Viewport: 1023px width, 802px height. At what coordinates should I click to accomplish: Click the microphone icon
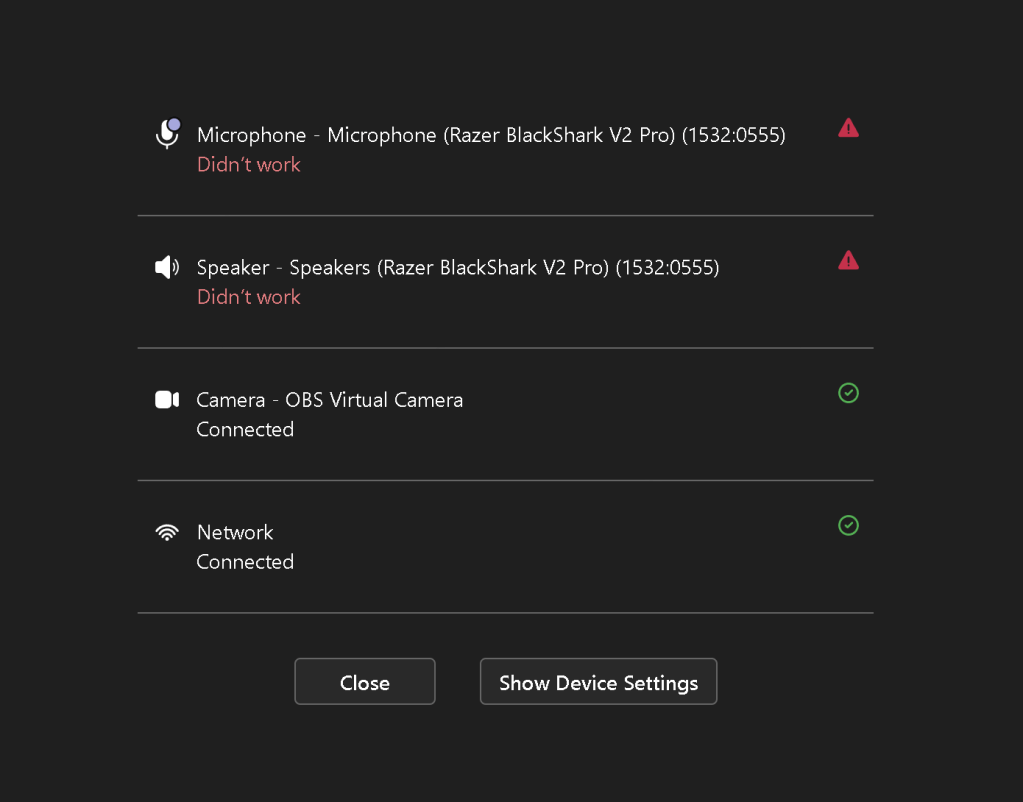pos(167,134)
